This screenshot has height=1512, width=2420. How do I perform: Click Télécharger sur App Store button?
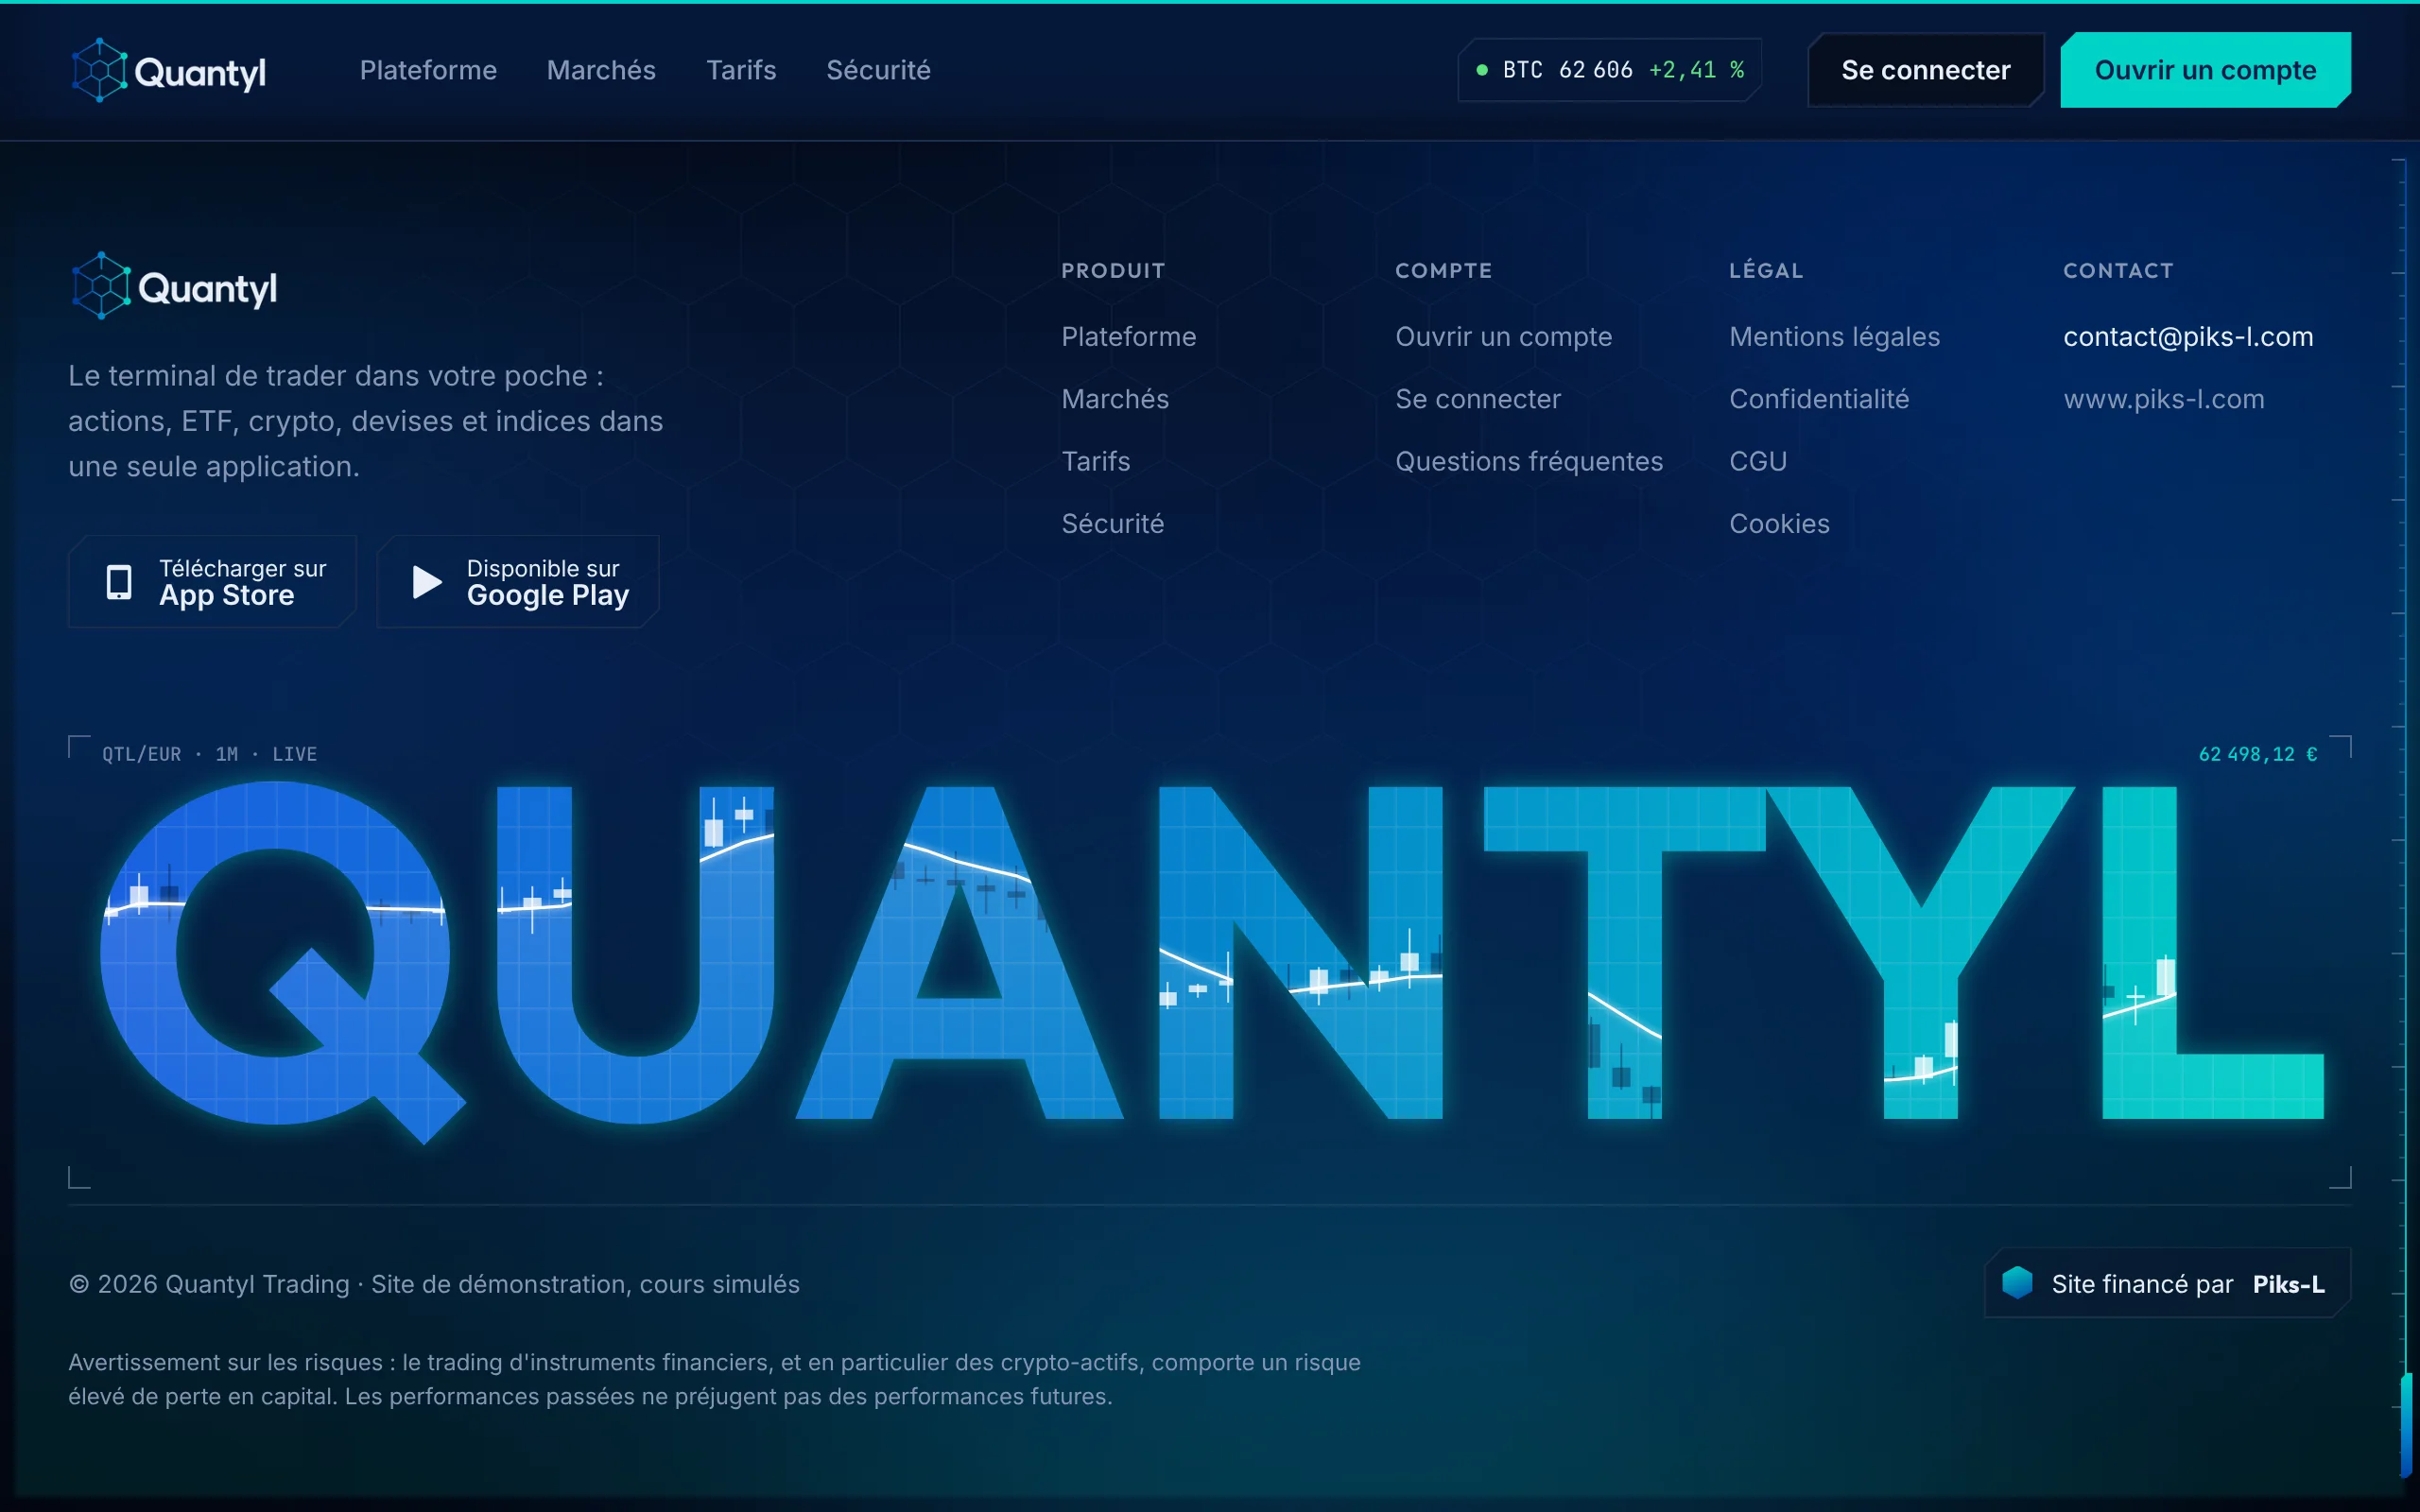(x=212, y=582)
